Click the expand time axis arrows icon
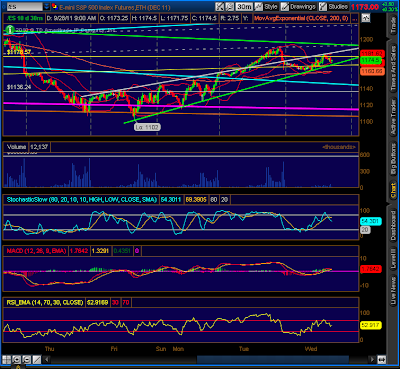The width and height of the screenshot is (400, 369). tap(381, 360)
